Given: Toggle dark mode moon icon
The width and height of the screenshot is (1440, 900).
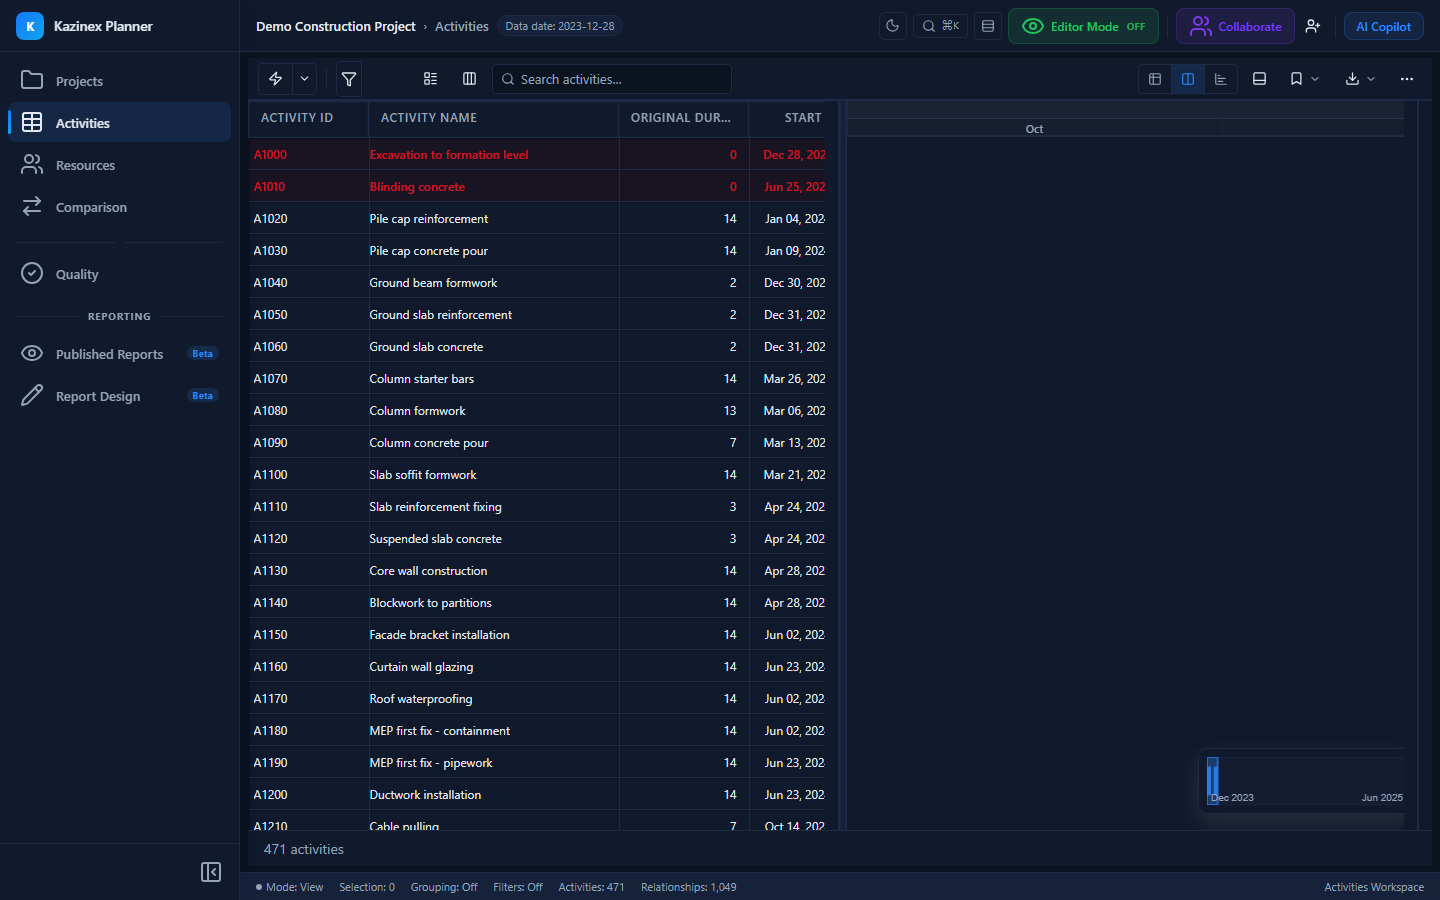Looking at the screenshot, I should 893,26.
